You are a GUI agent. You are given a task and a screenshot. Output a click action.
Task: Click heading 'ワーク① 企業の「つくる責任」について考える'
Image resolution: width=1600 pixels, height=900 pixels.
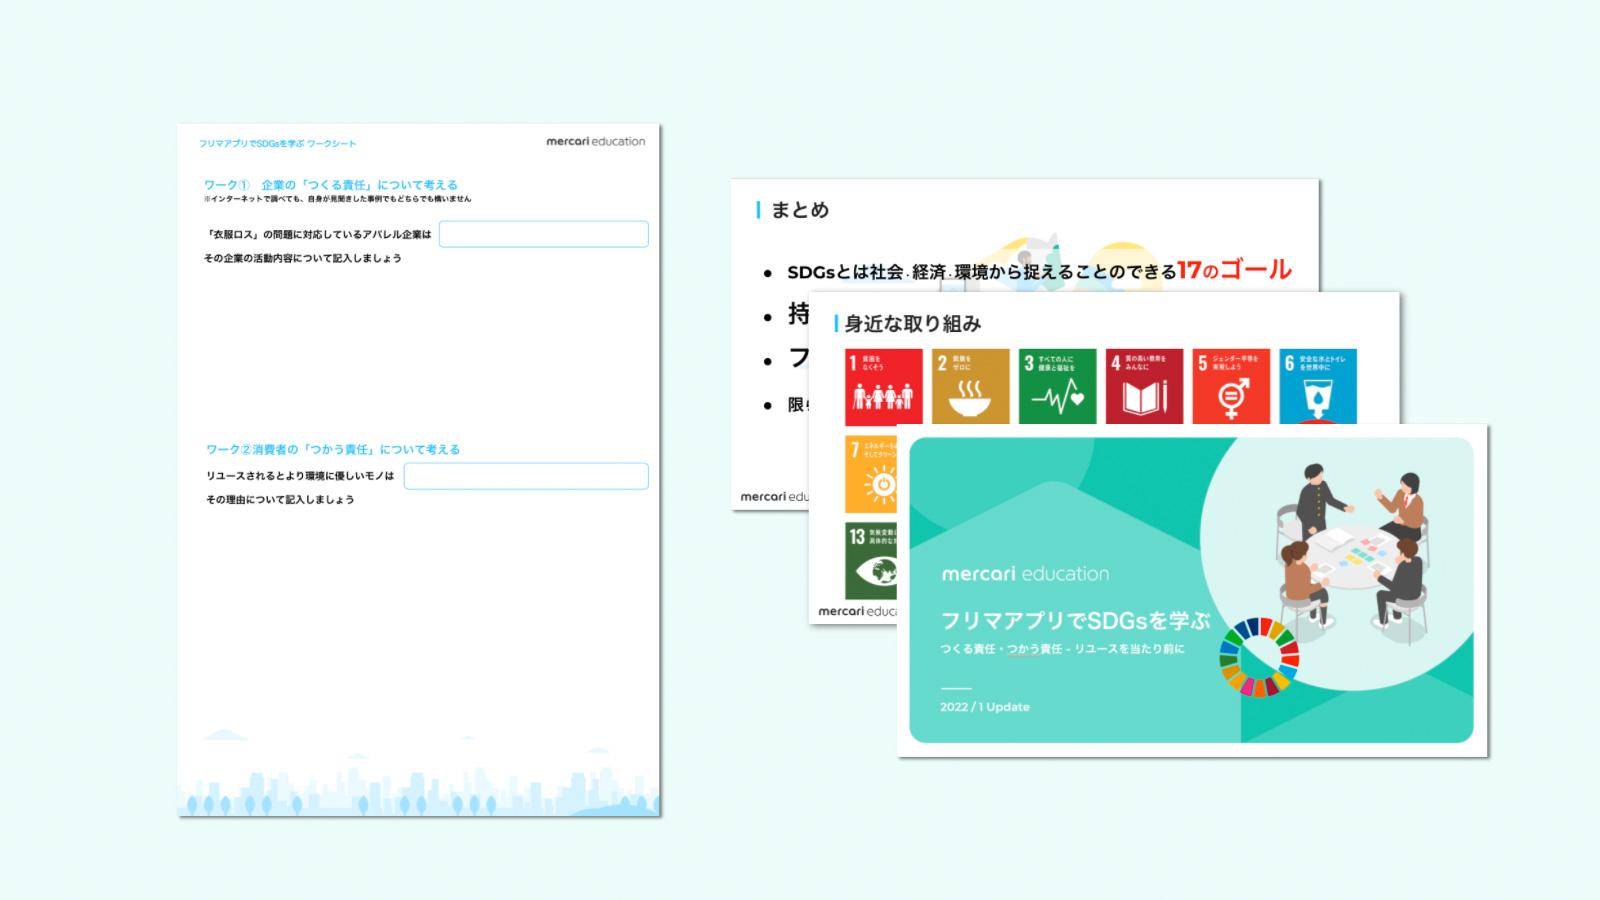click(x=331, y=185)
